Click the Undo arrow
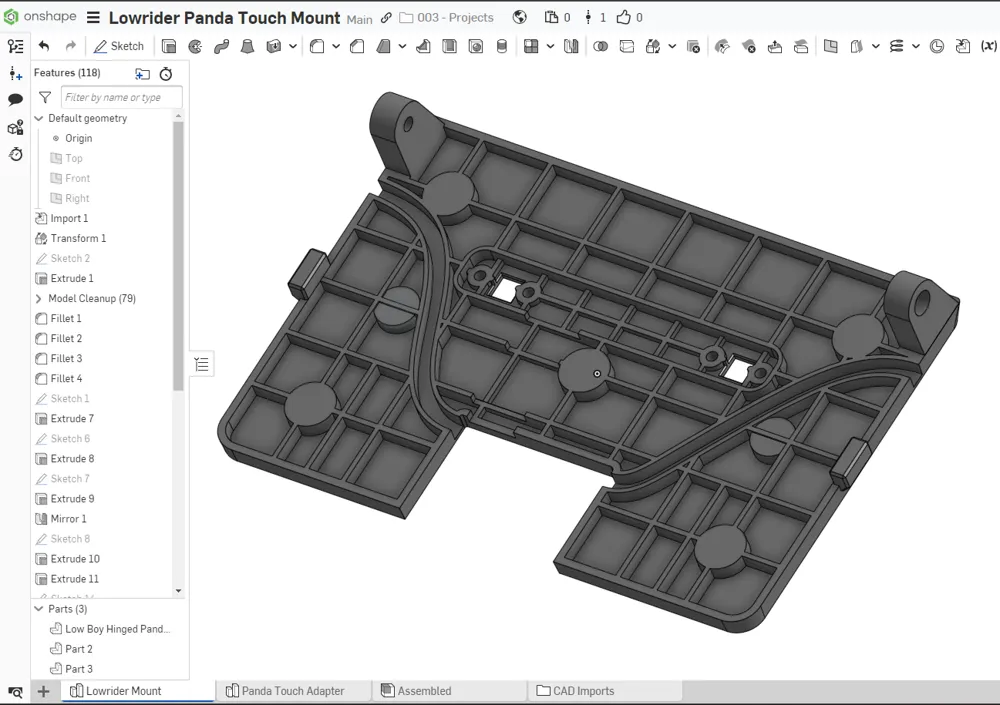This screenshot has width=1000, height=705. [x=44, y=46]
